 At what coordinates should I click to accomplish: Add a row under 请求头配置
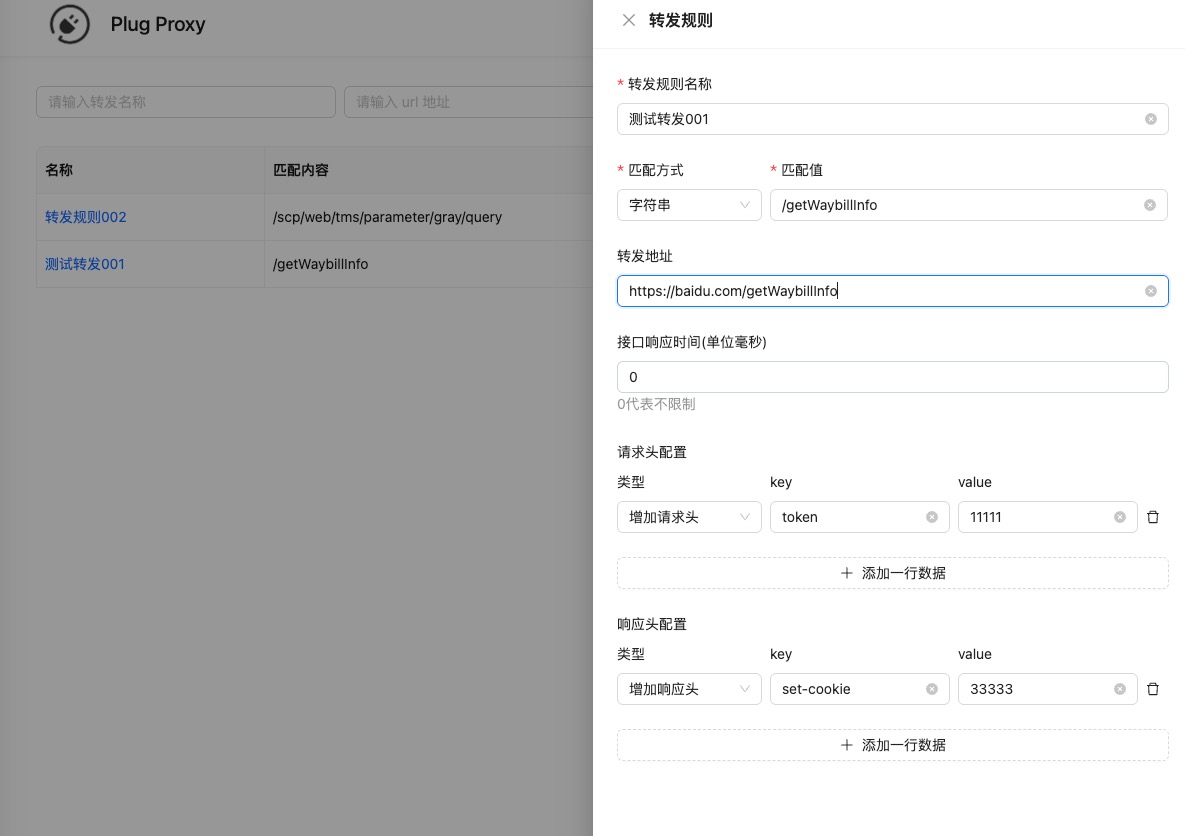tap(893, 573)
